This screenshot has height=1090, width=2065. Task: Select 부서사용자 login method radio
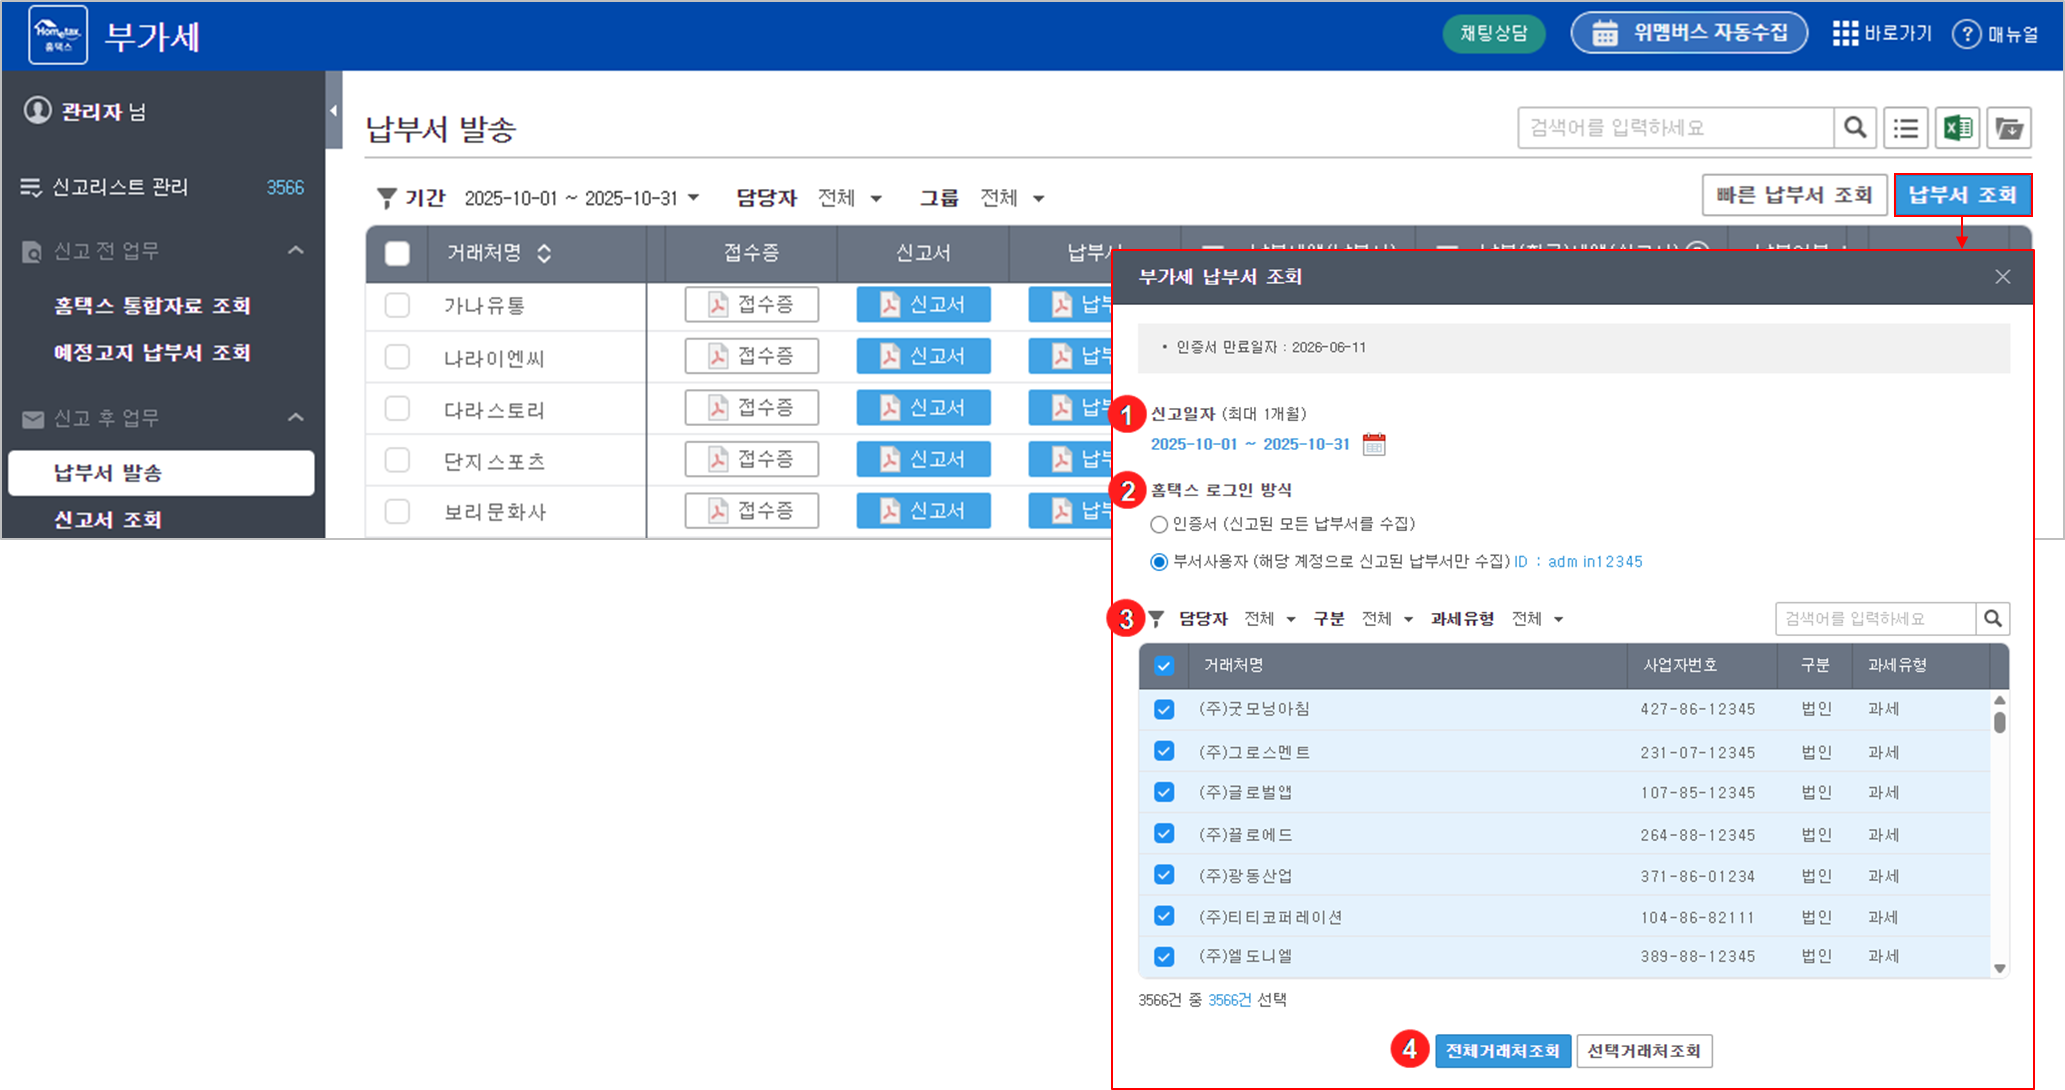[1159, 562]
